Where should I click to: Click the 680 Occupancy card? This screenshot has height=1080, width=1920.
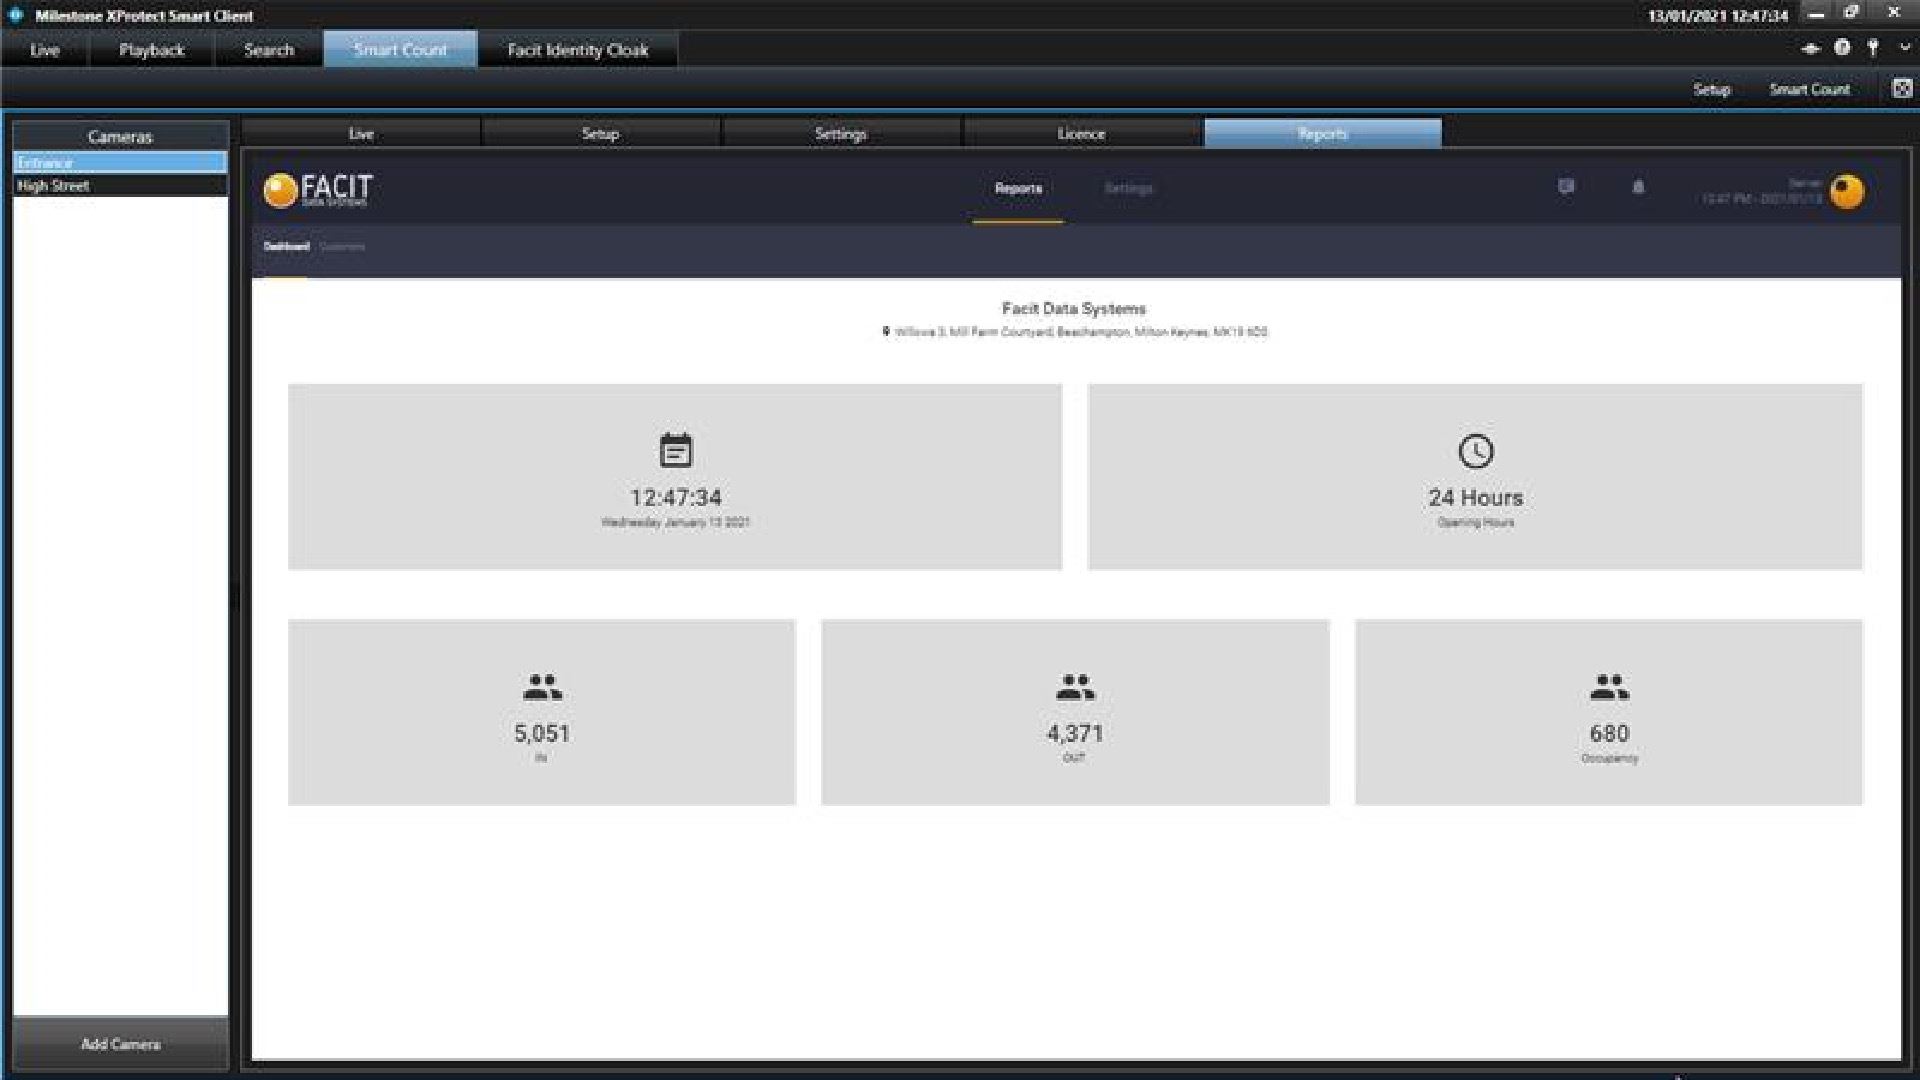click(x=1609, y=712)
